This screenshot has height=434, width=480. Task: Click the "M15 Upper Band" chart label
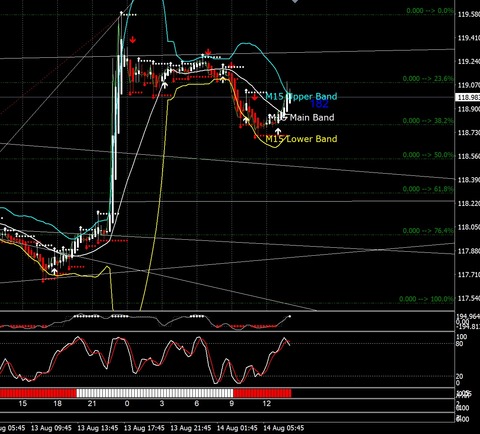[301, 97]
